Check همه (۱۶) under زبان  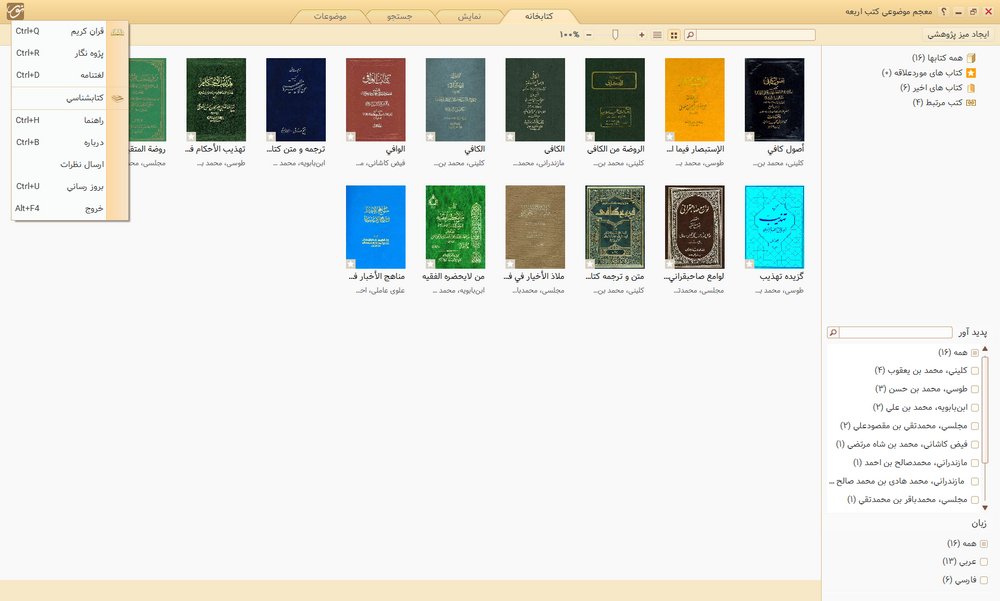click(983, 544)
